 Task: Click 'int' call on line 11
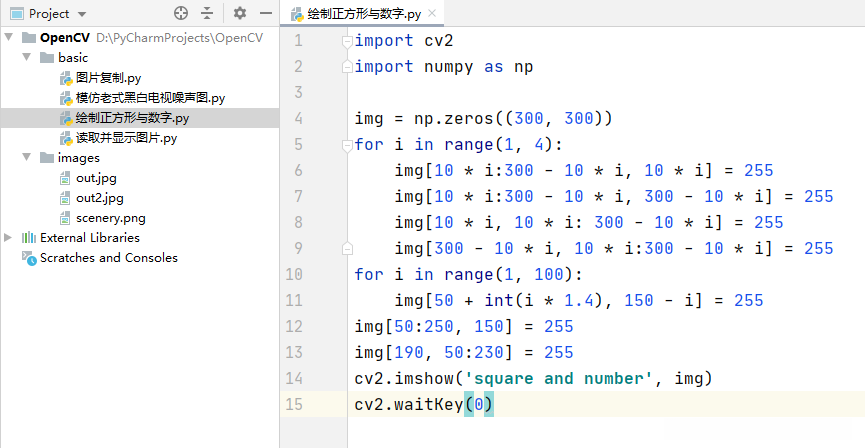pyautogui.click(x=499, y=301)
